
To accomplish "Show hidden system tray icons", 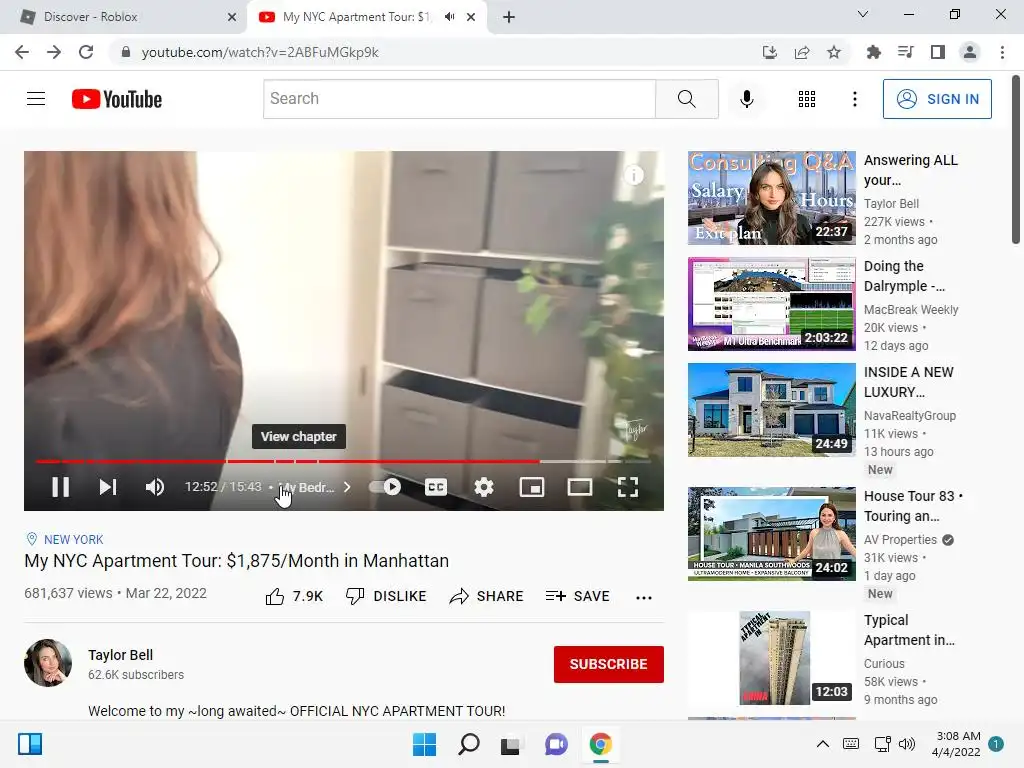I will tap(823, 744).
